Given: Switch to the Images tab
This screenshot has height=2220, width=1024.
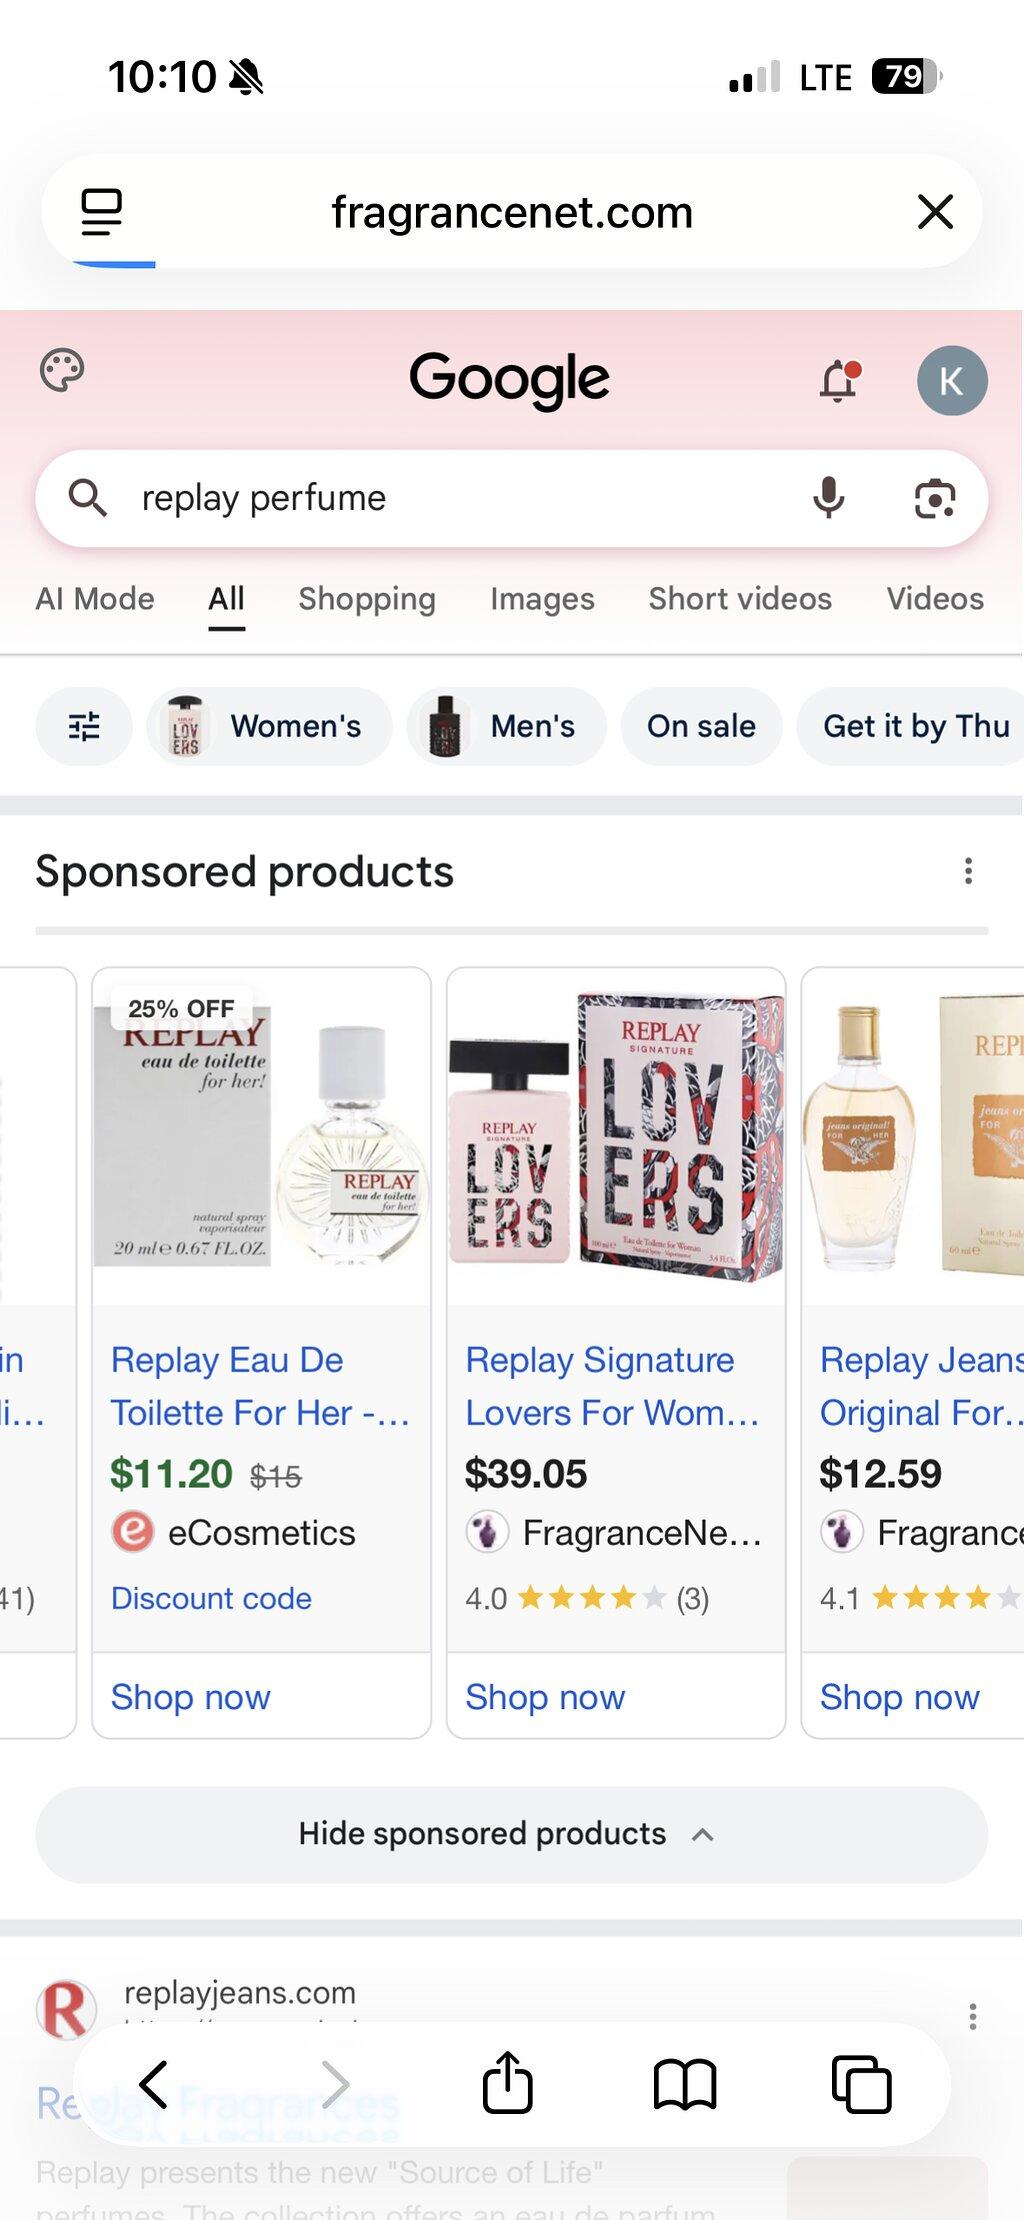Looking at the screenshot, I should pos(542,599).
